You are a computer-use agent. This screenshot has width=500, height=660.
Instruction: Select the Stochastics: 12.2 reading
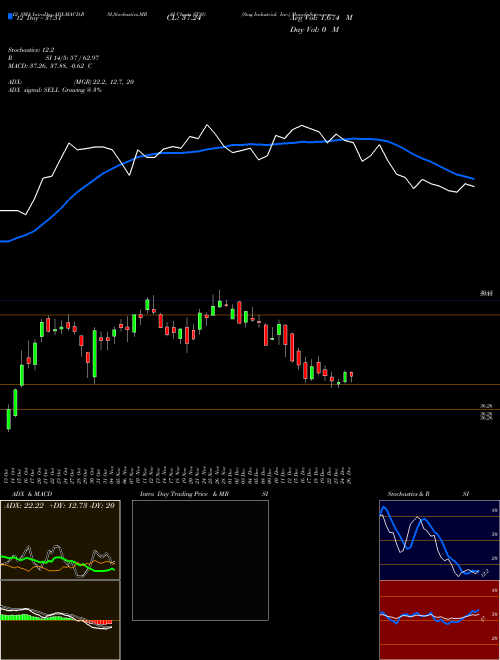click(31, 50)
